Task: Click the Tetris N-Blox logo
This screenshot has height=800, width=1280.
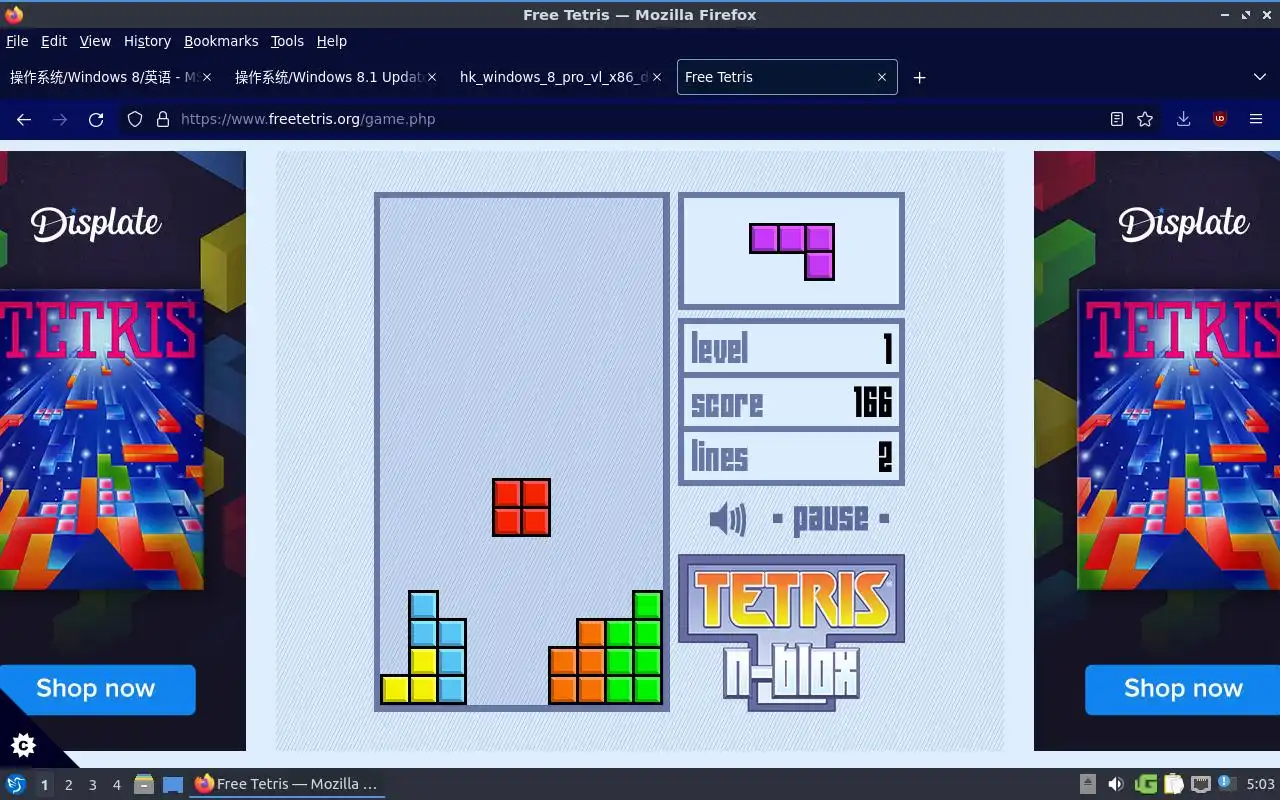Action: tap(791, 632)
